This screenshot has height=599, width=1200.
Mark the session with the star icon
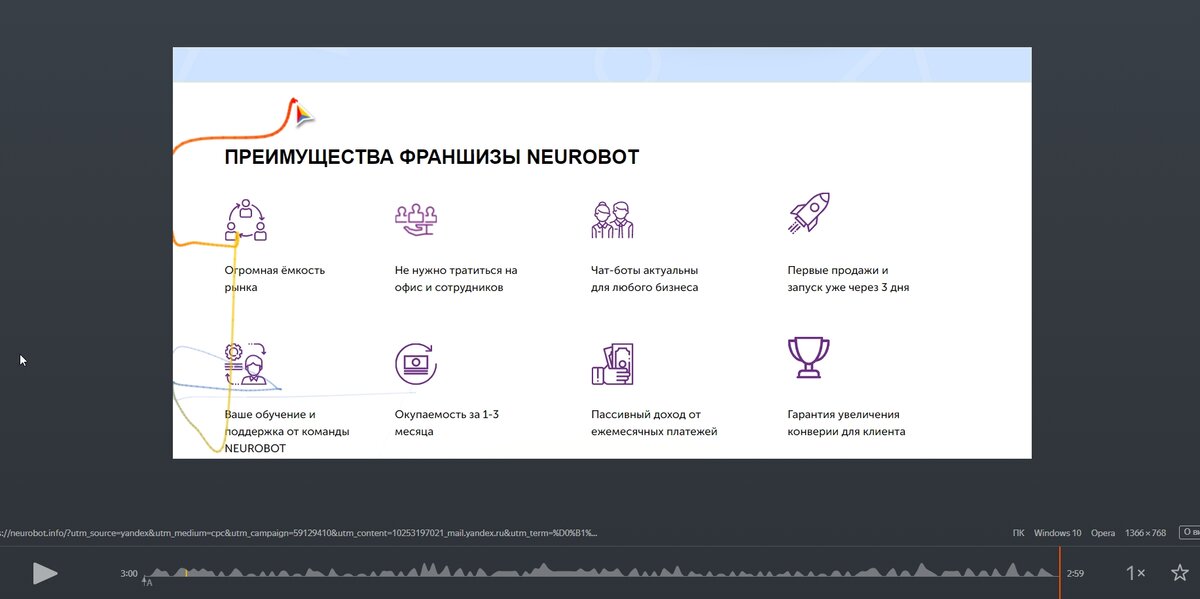[x=1179, y=573]
